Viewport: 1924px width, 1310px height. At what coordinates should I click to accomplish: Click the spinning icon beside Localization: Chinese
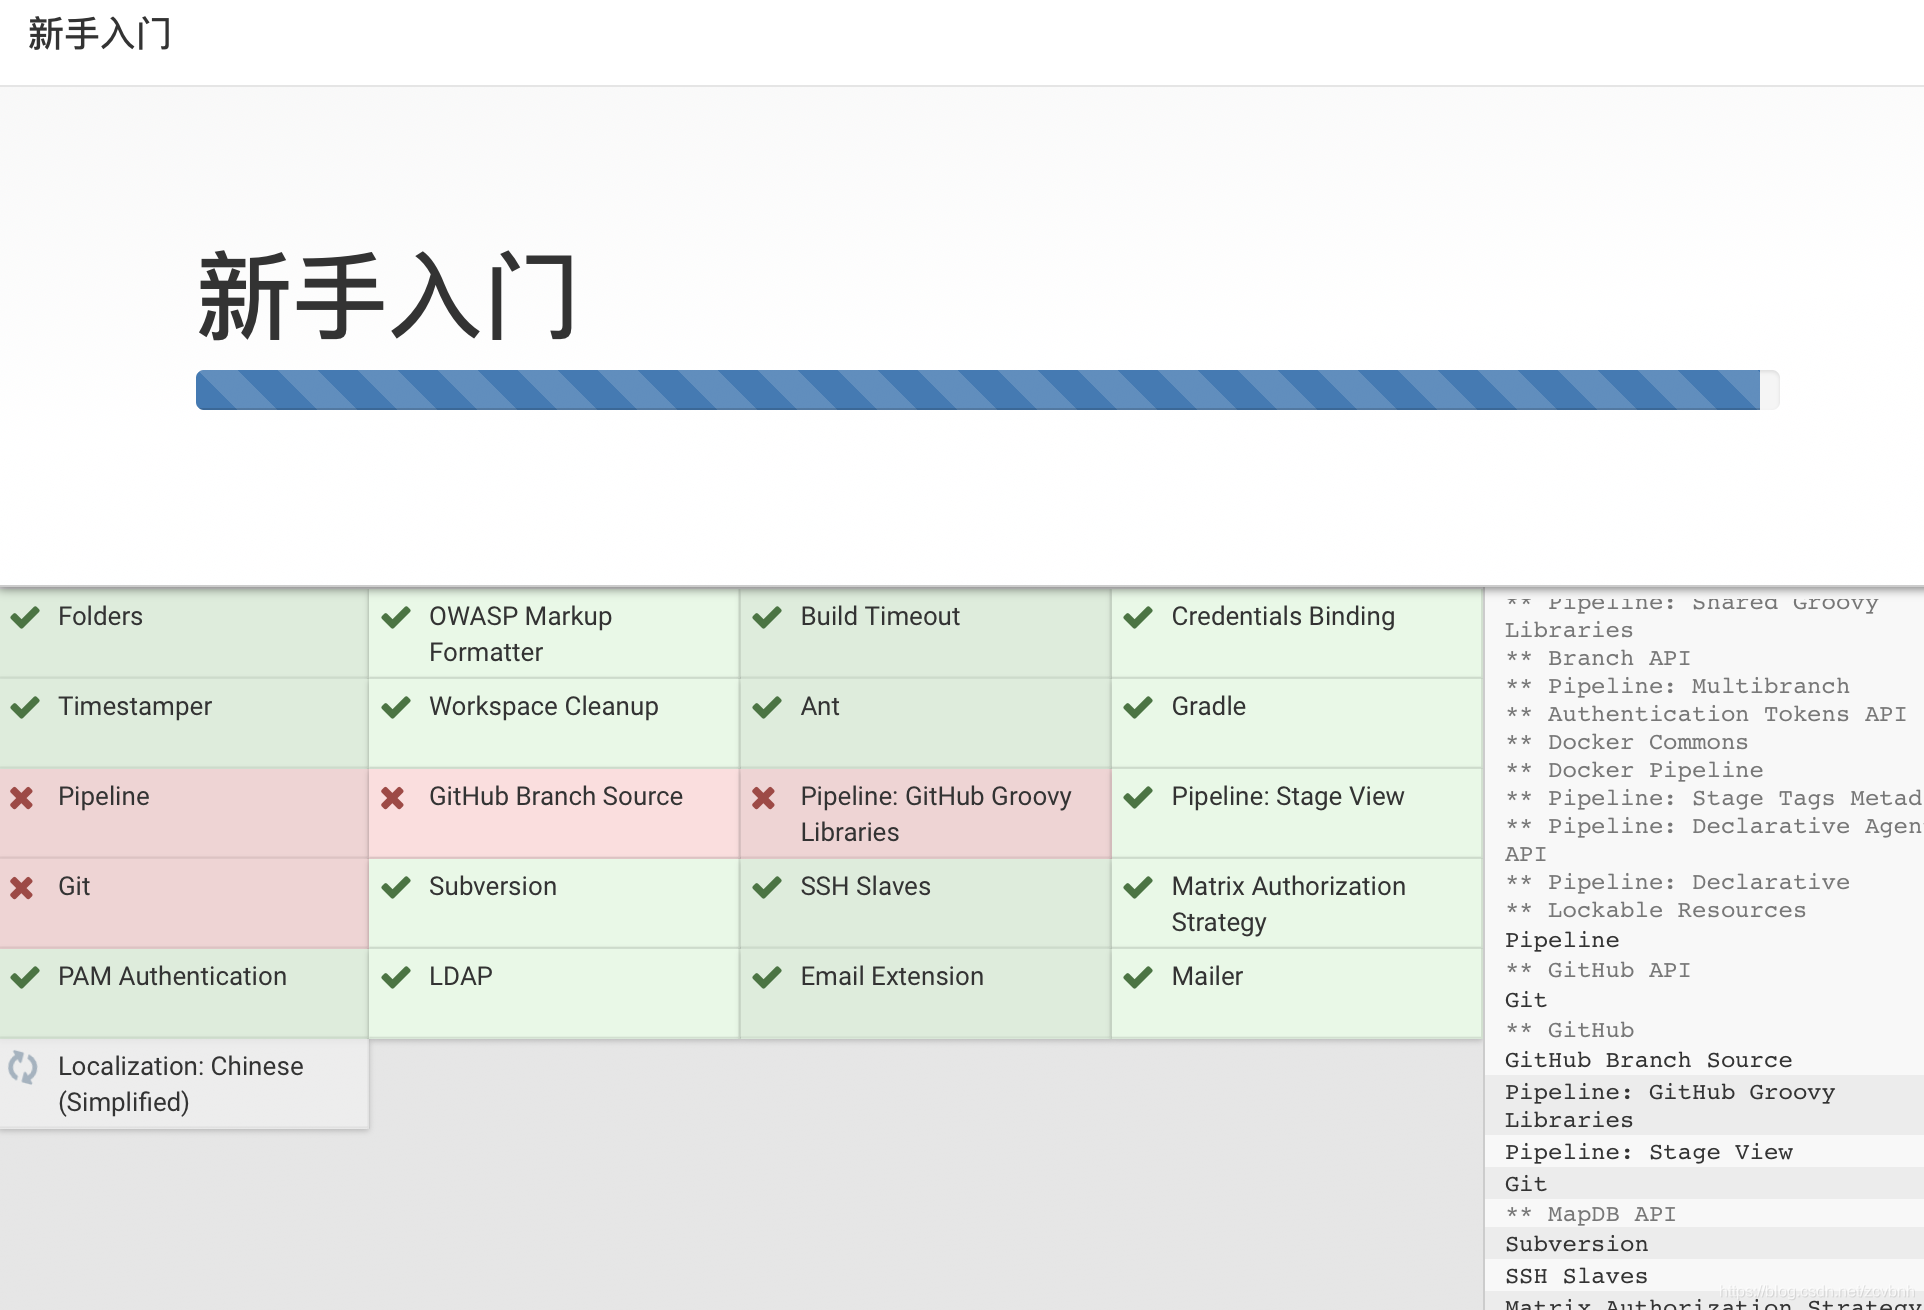[x=23, y=1067]
